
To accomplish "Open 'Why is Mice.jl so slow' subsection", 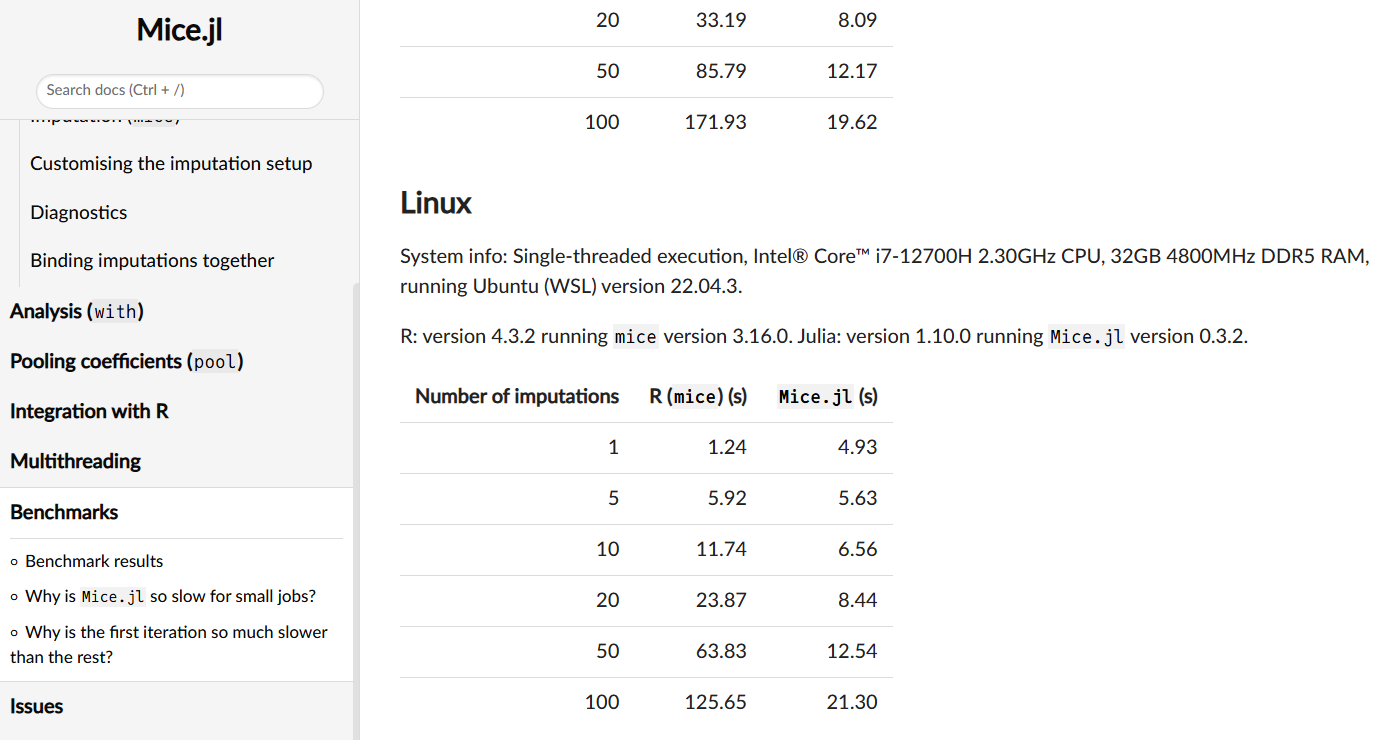I will [170, 596].
